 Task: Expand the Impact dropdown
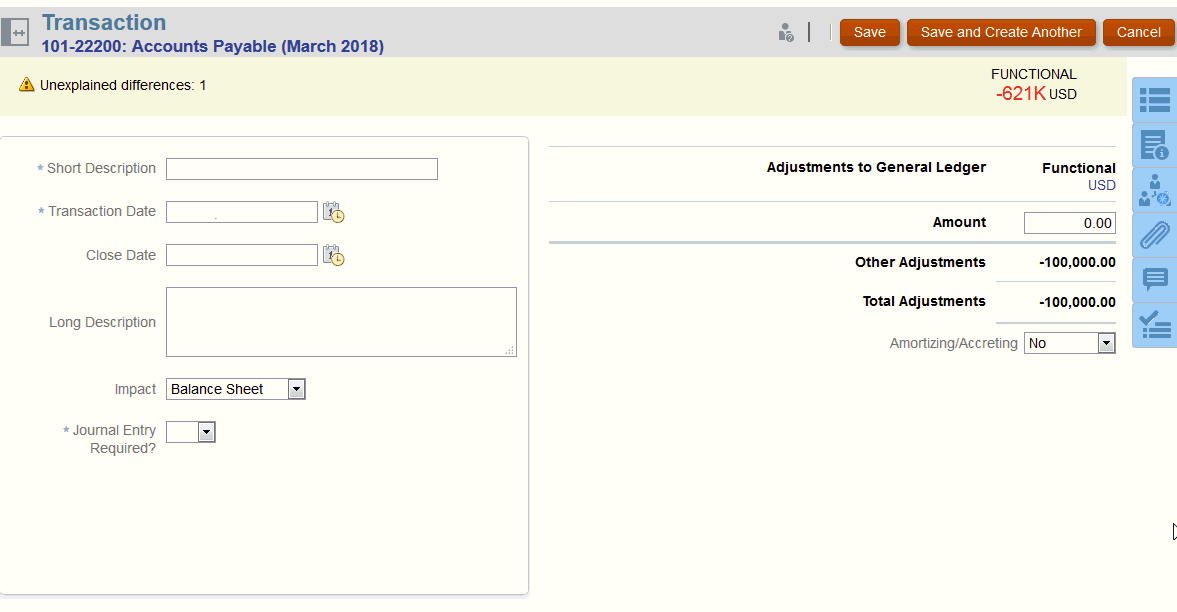click(x=296, y=390)
